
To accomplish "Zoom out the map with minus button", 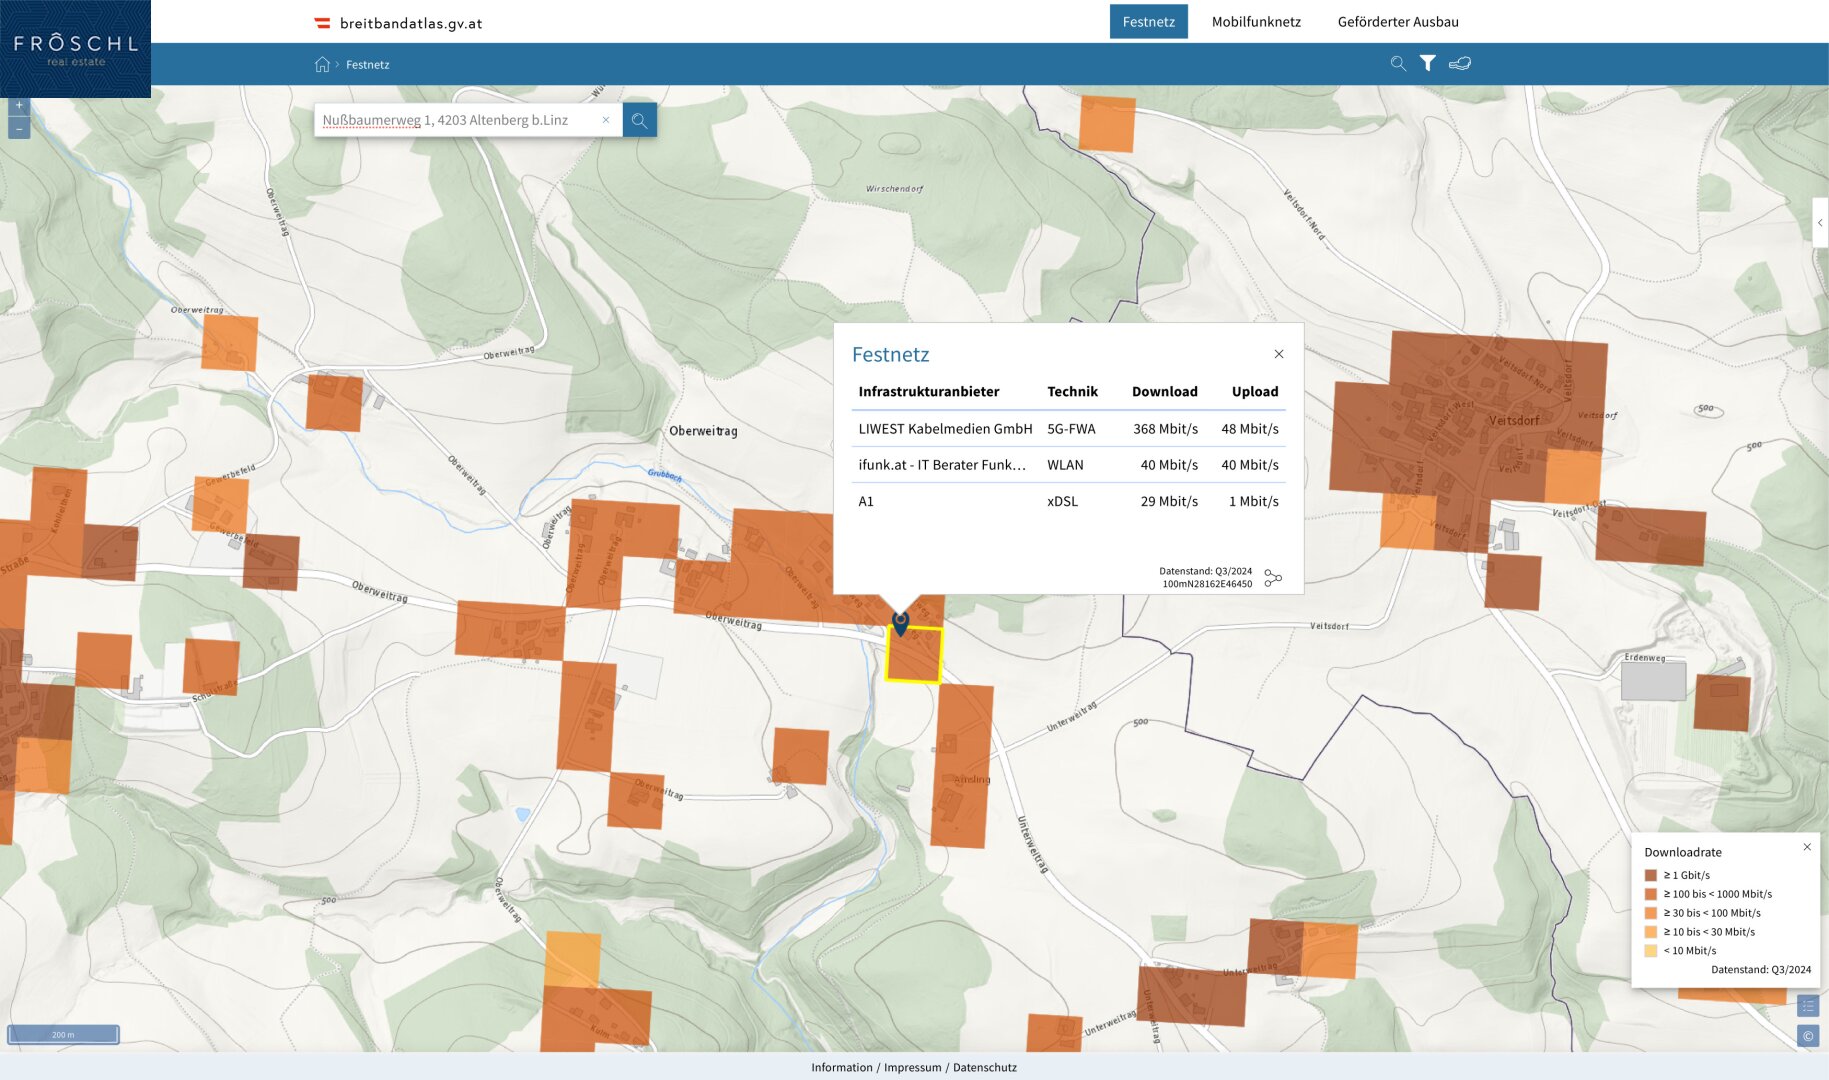I will click(x=19, y=128).
